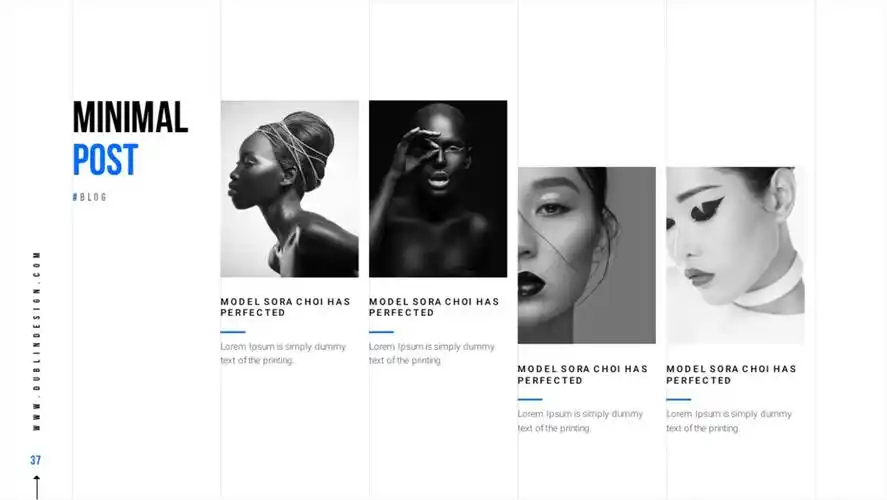Select the dark portrait with hand over eye
The width and height of the screenshot is (887, 500).
click(438, 189)
